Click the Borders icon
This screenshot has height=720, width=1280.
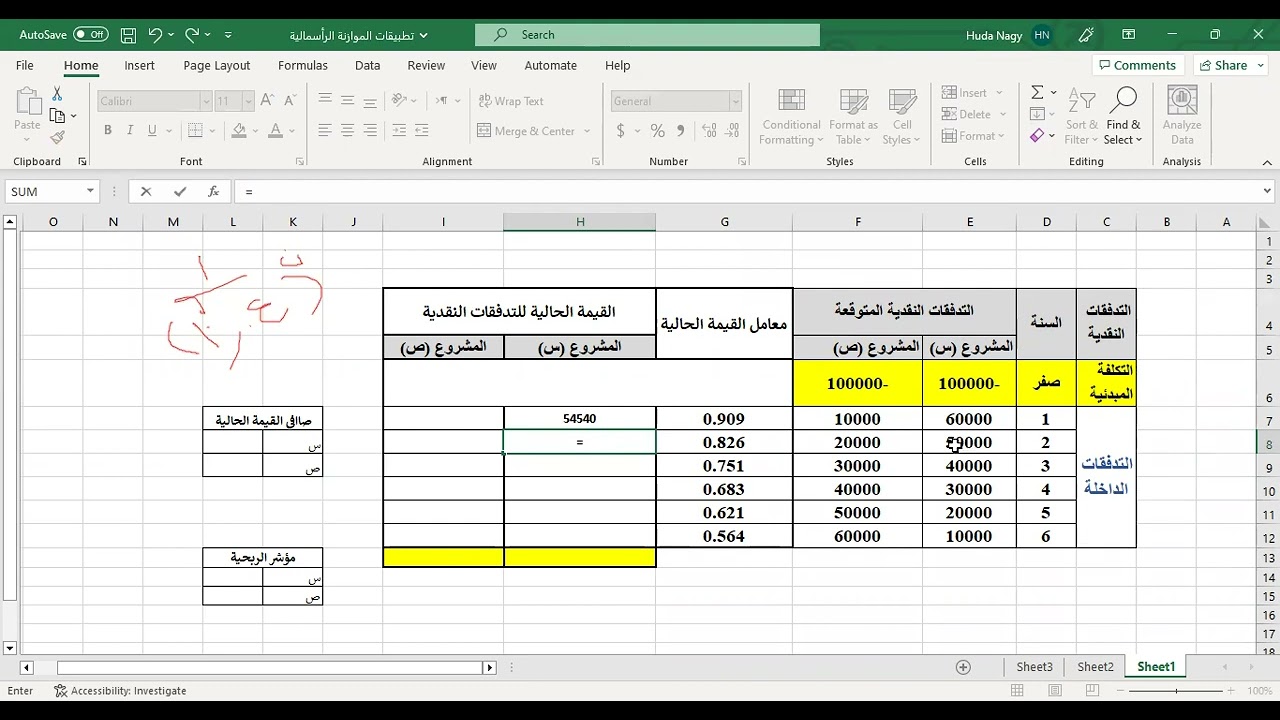point(195,131)
